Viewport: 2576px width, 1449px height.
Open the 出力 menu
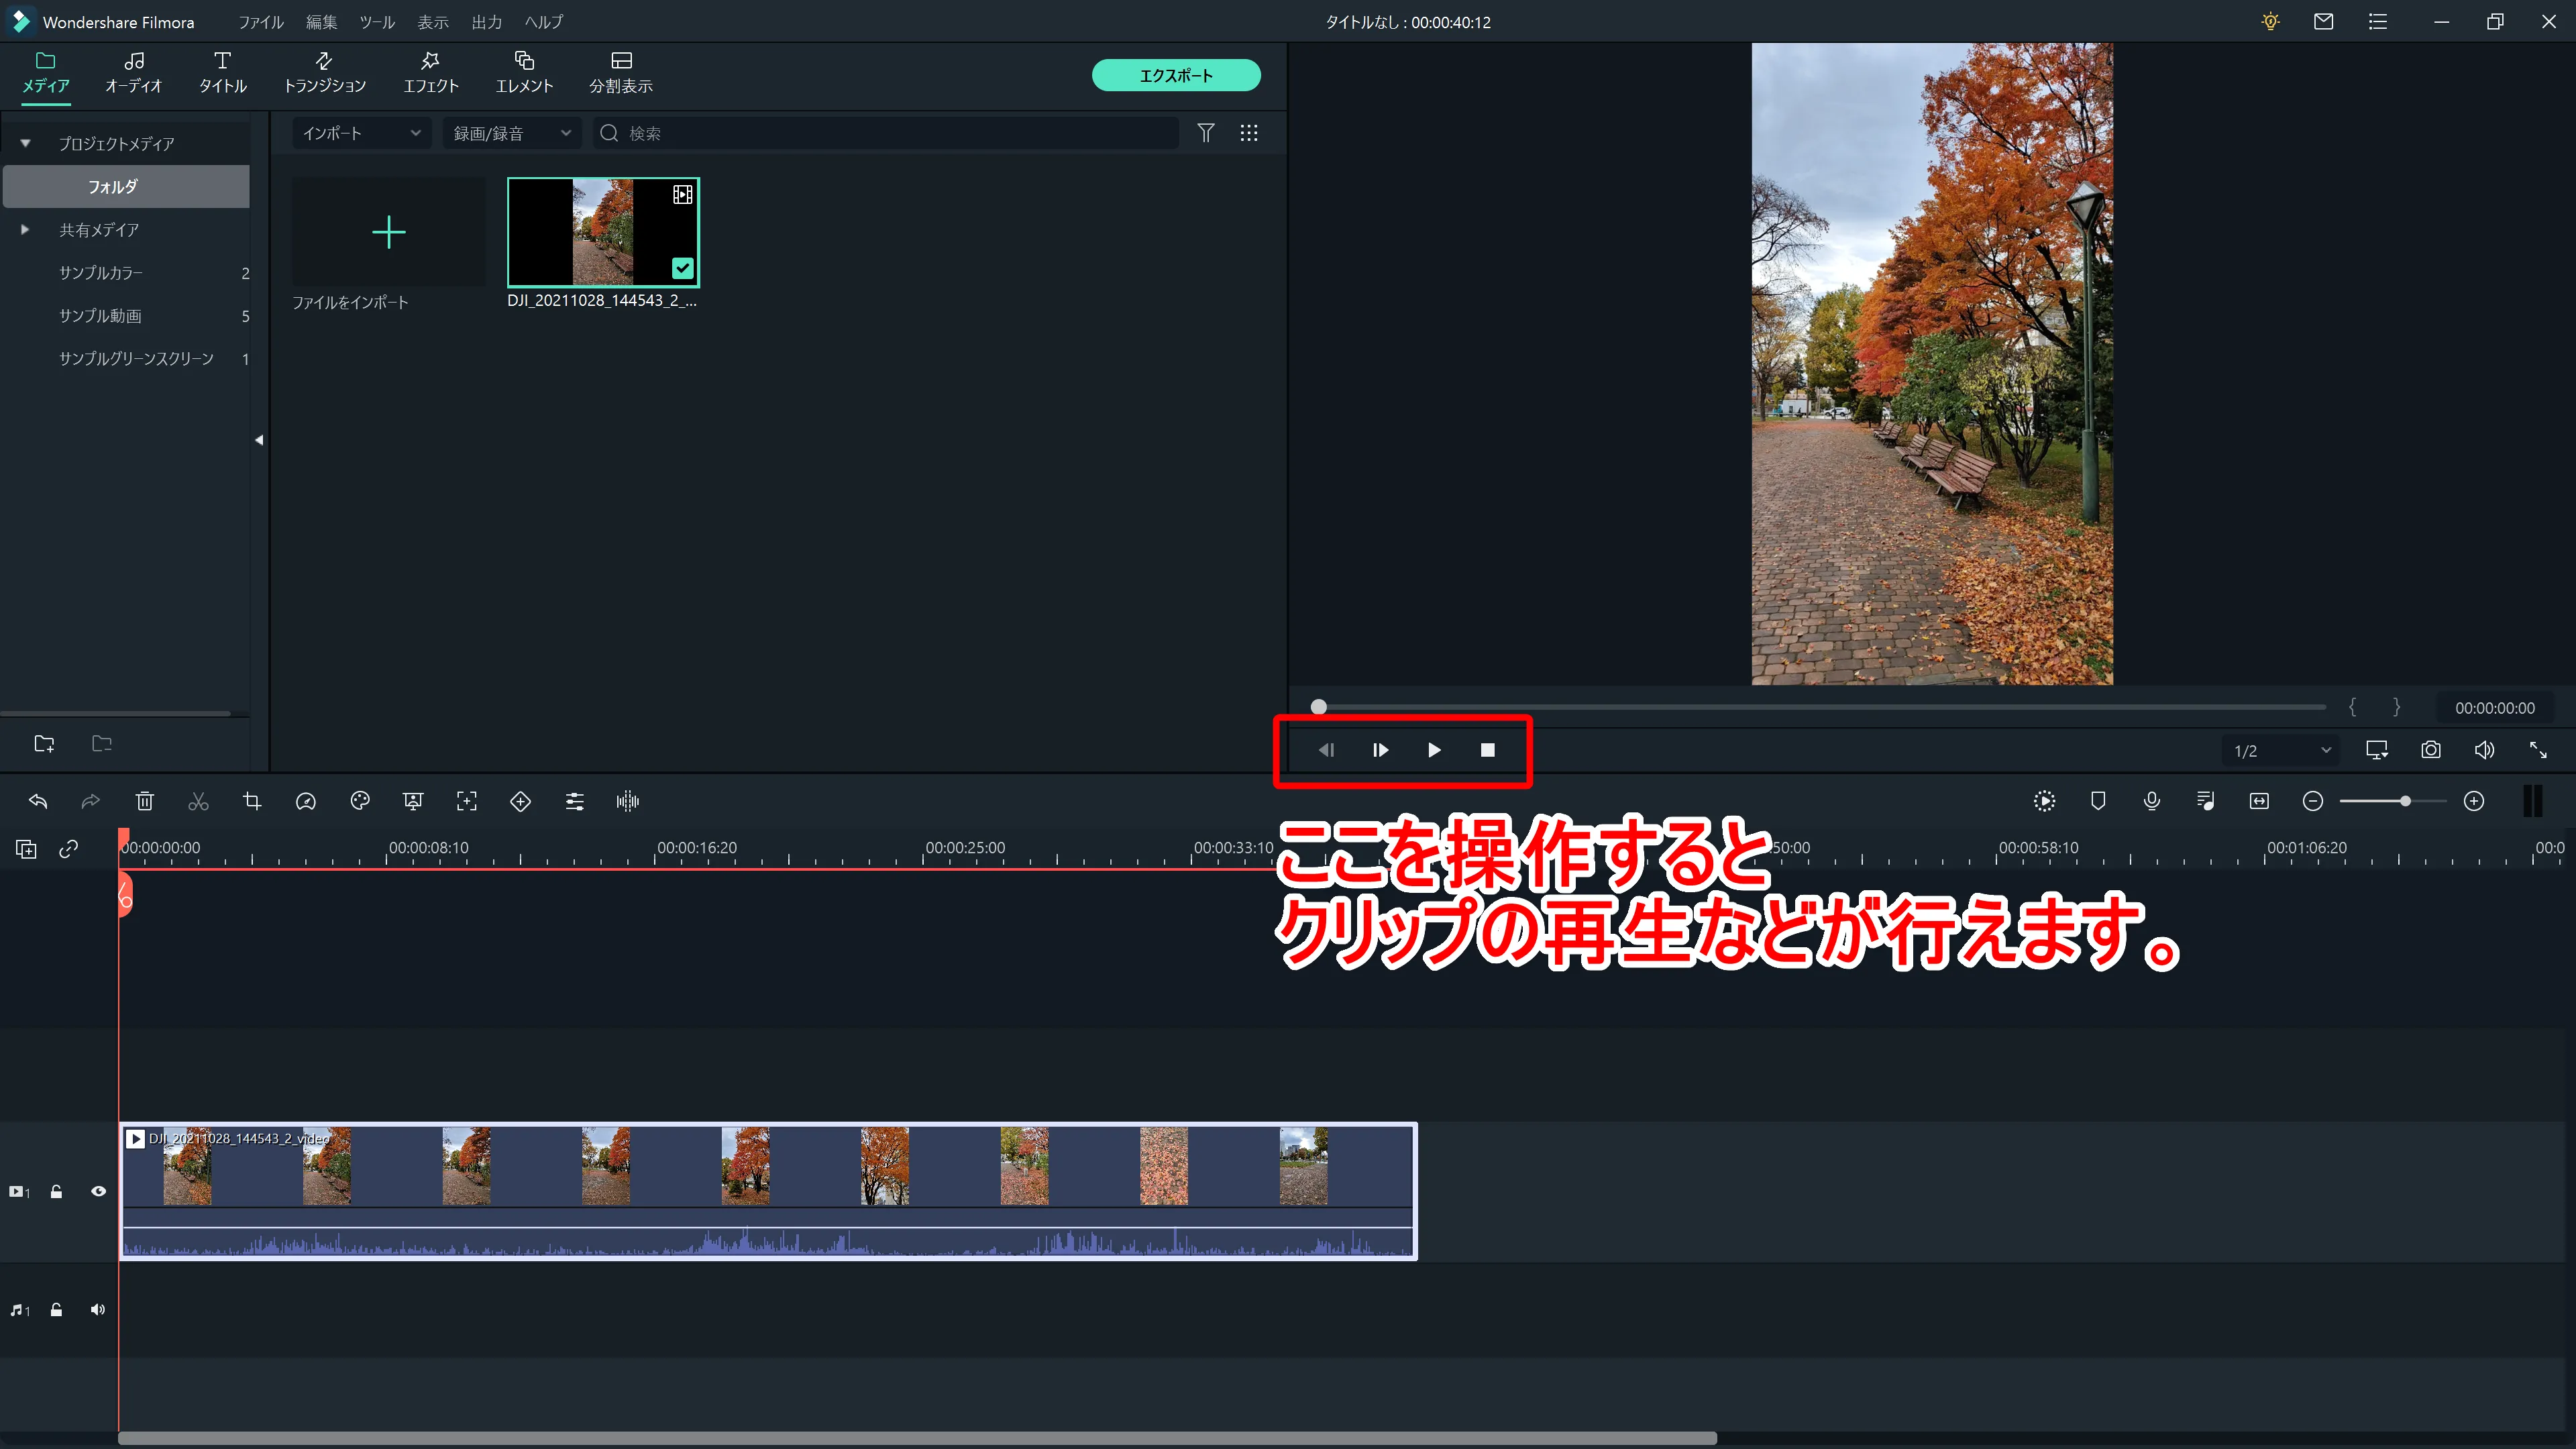487,22
